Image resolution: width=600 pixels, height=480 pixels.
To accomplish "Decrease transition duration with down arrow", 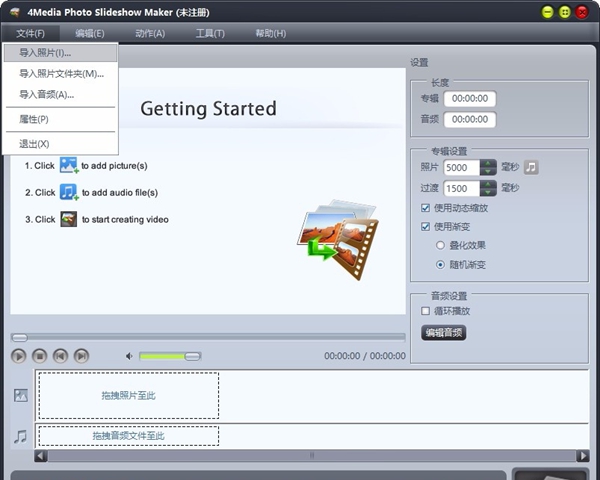I will pyautogui.click(x=488, y=192).
